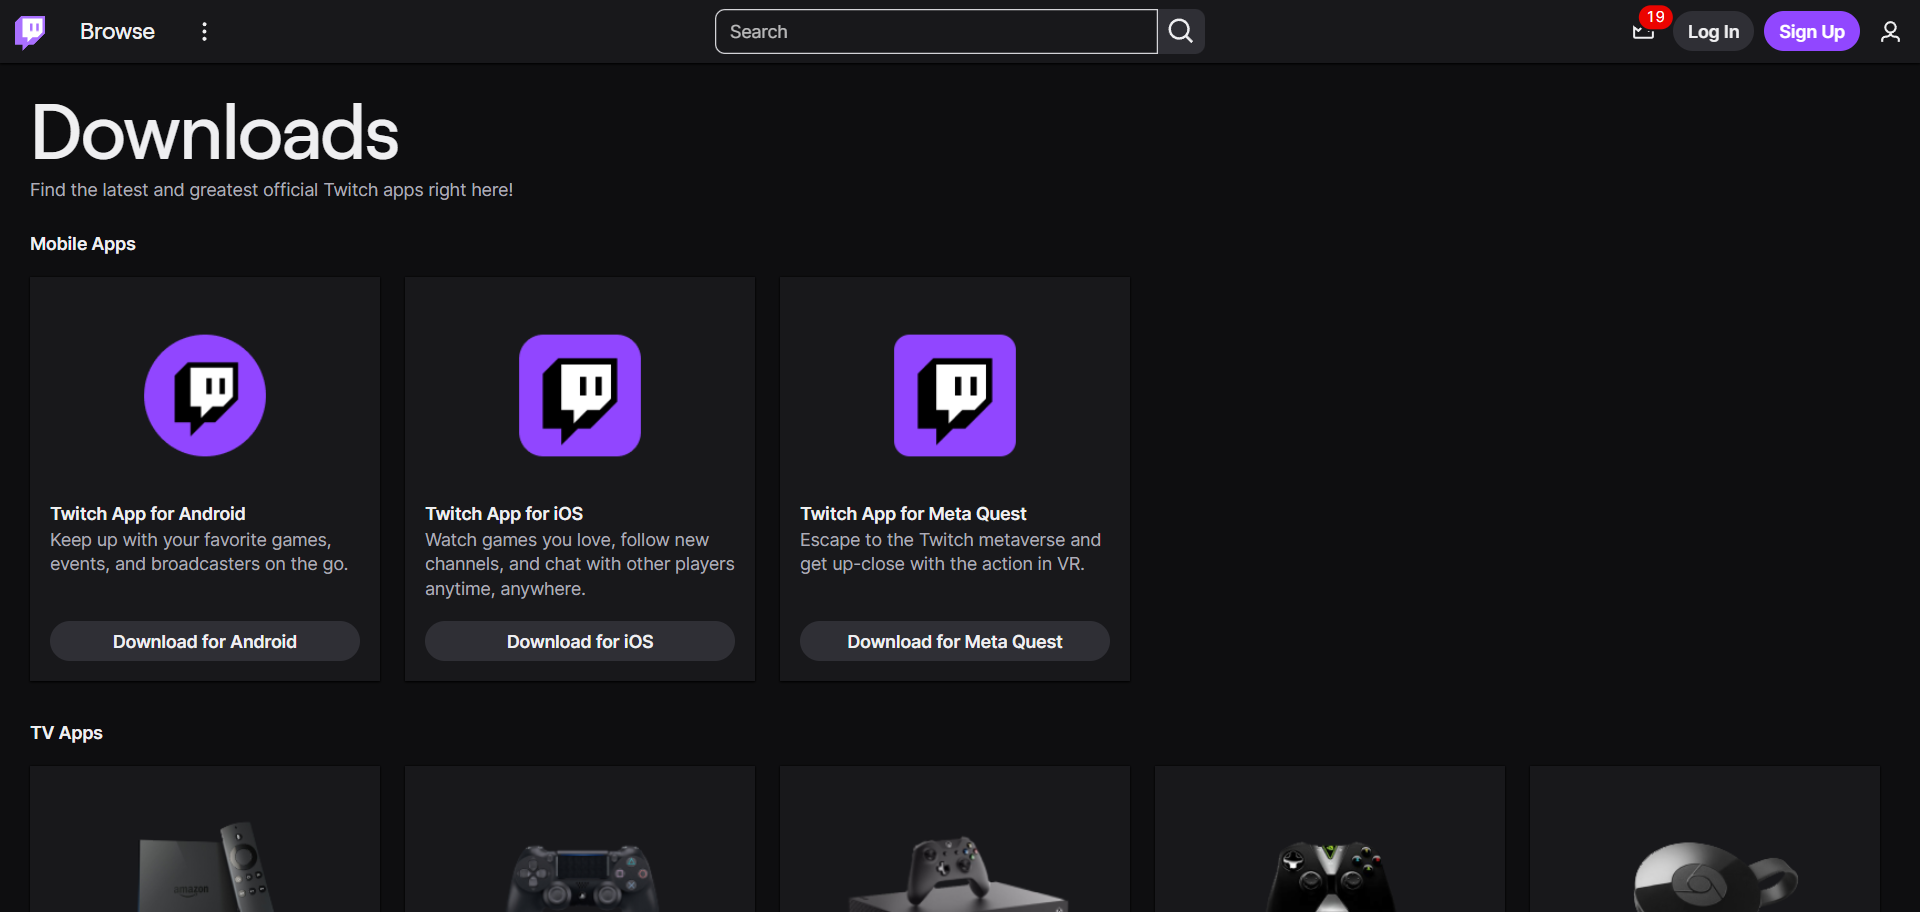1920x912 pixels.
Task: Click the Sign Up button
Action: click(x=1812, y=31)
